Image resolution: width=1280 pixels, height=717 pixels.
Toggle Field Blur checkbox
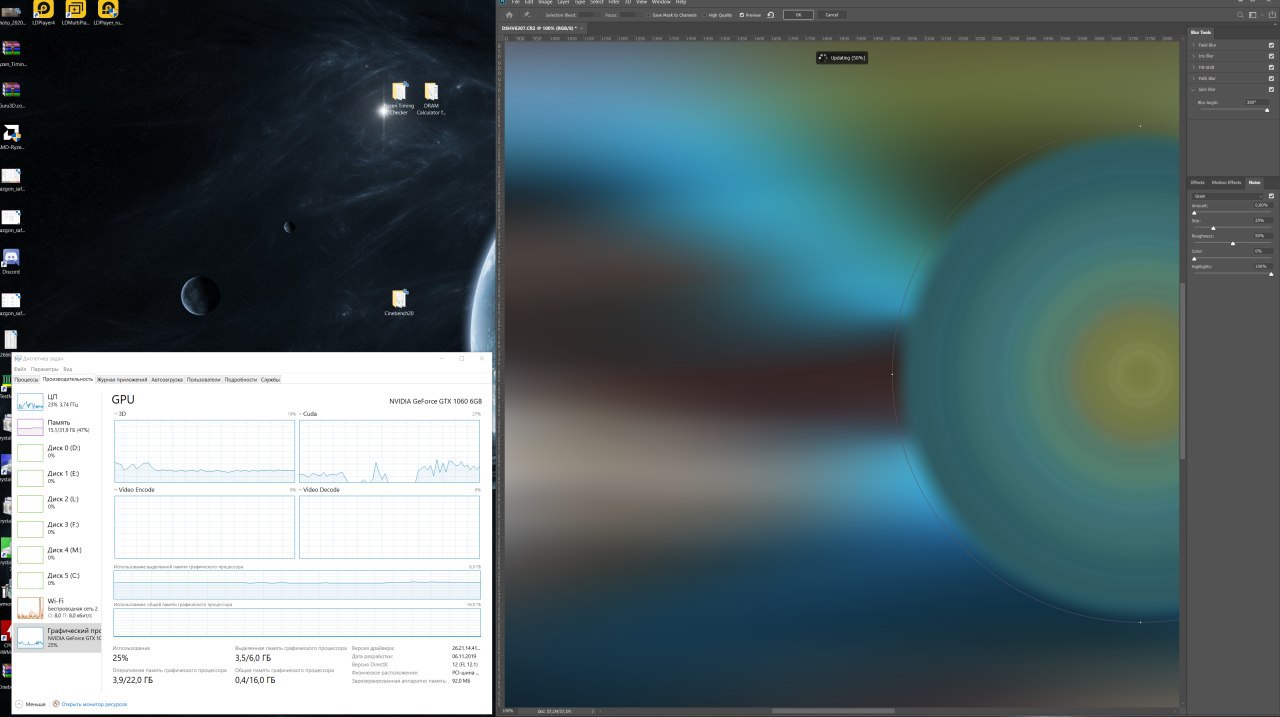pyautogui.click(x=1271, y=45)
